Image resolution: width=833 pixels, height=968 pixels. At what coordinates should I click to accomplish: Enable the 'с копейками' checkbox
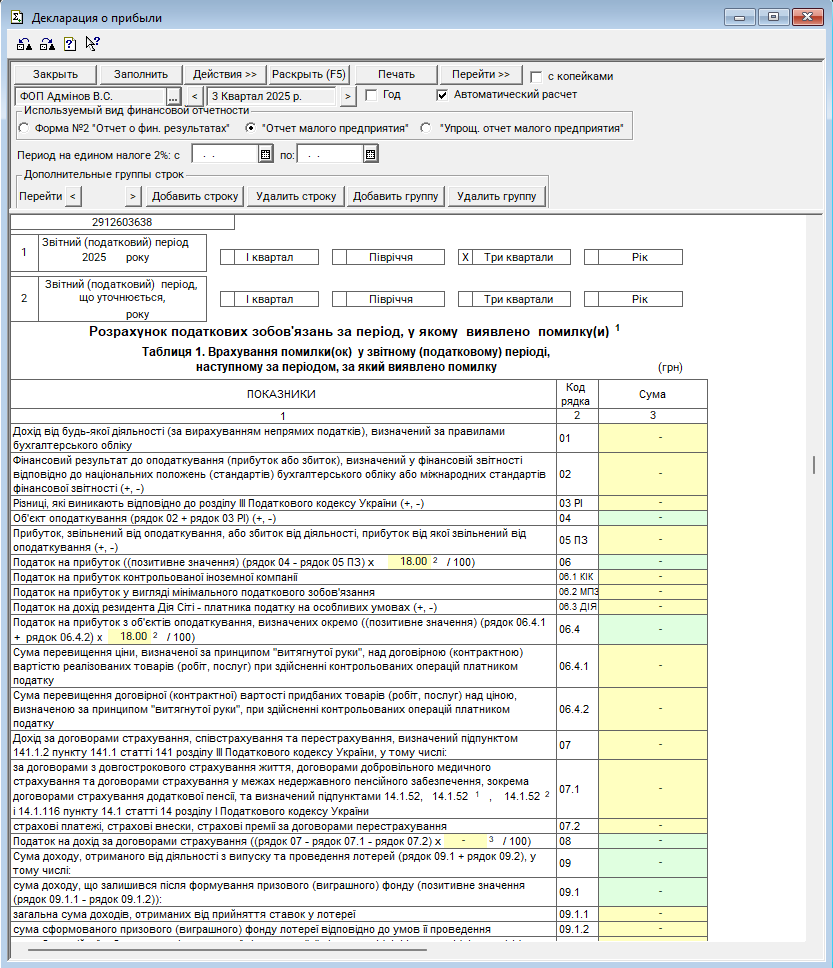(537, 76)
